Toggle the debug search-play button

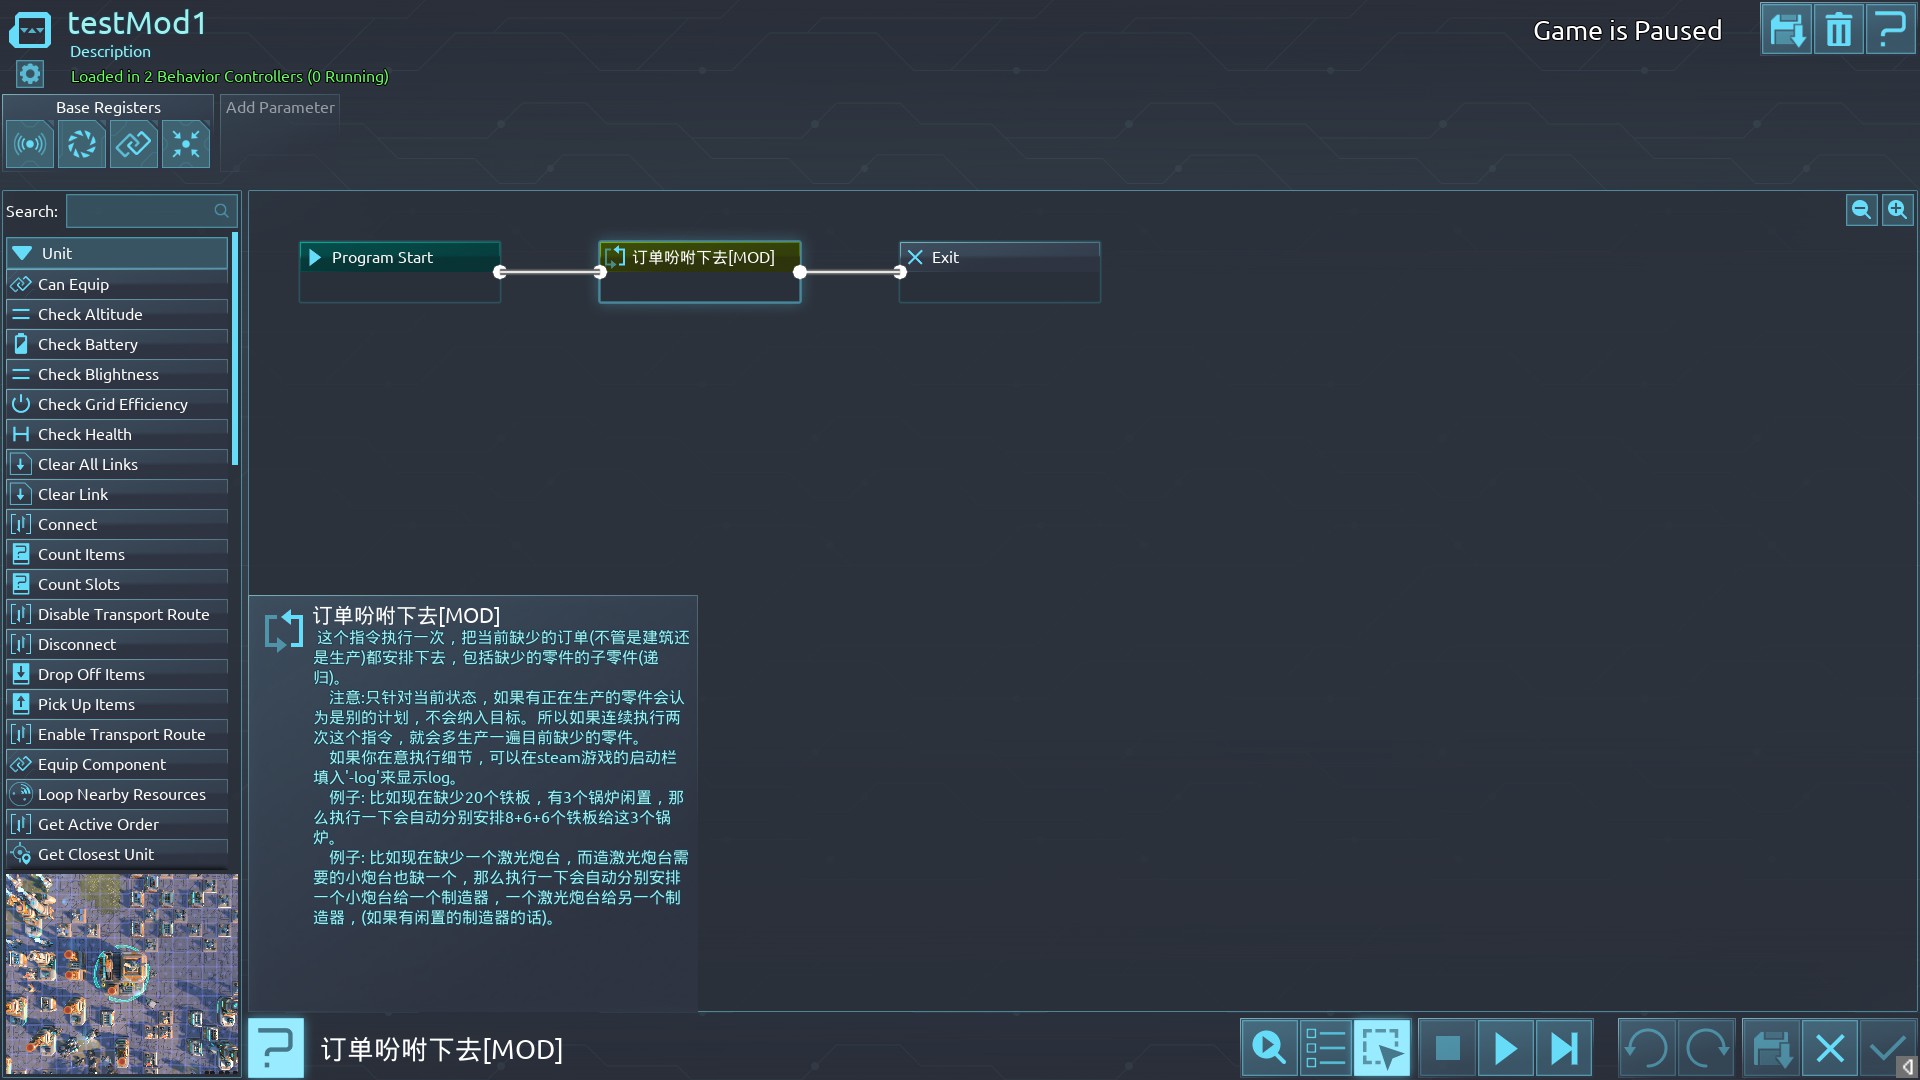coord(1269,1048)
